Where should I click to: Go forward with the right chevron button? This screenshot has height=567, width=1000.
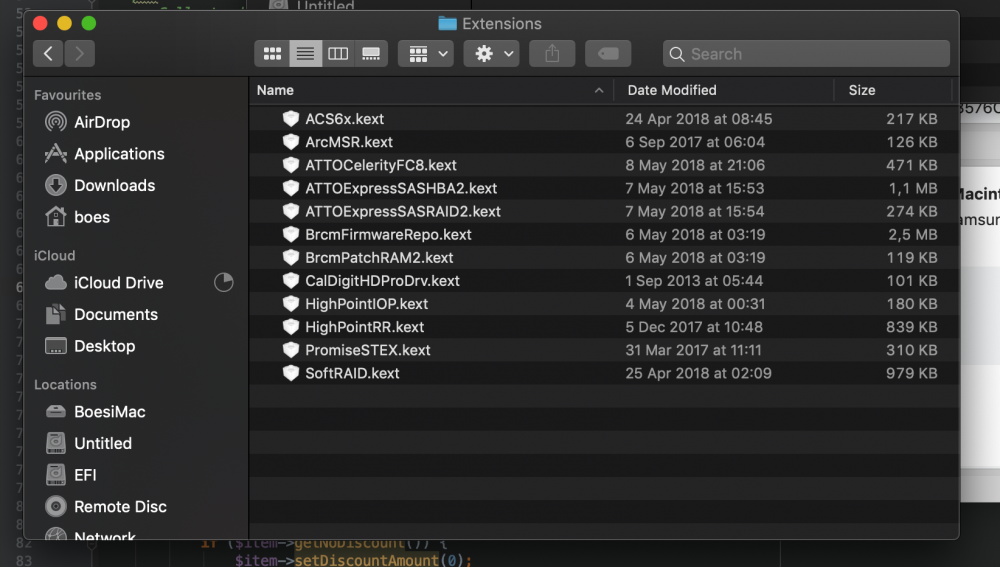[x=79, y=54]
